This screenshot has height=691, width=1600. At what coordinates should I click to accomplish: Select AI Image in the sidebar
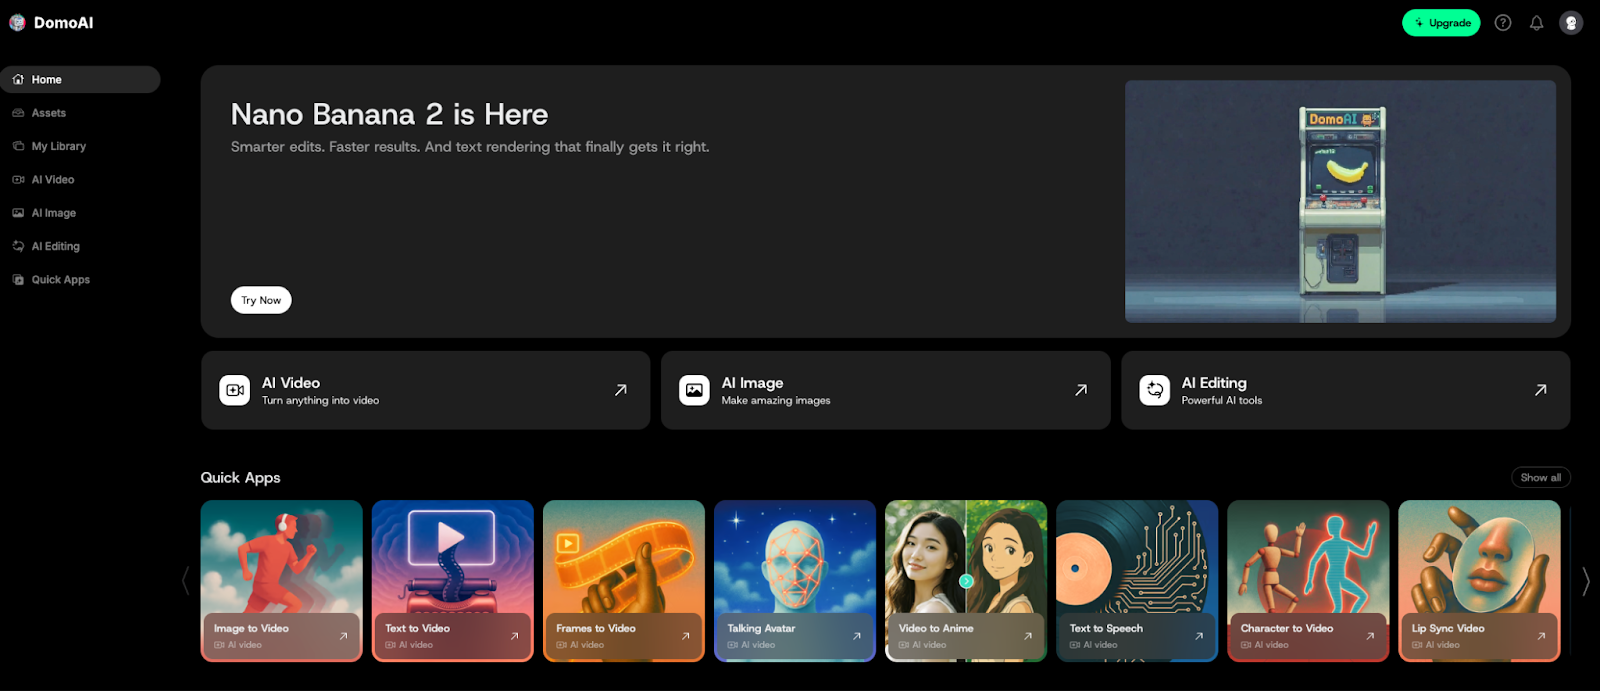point(80,213)
